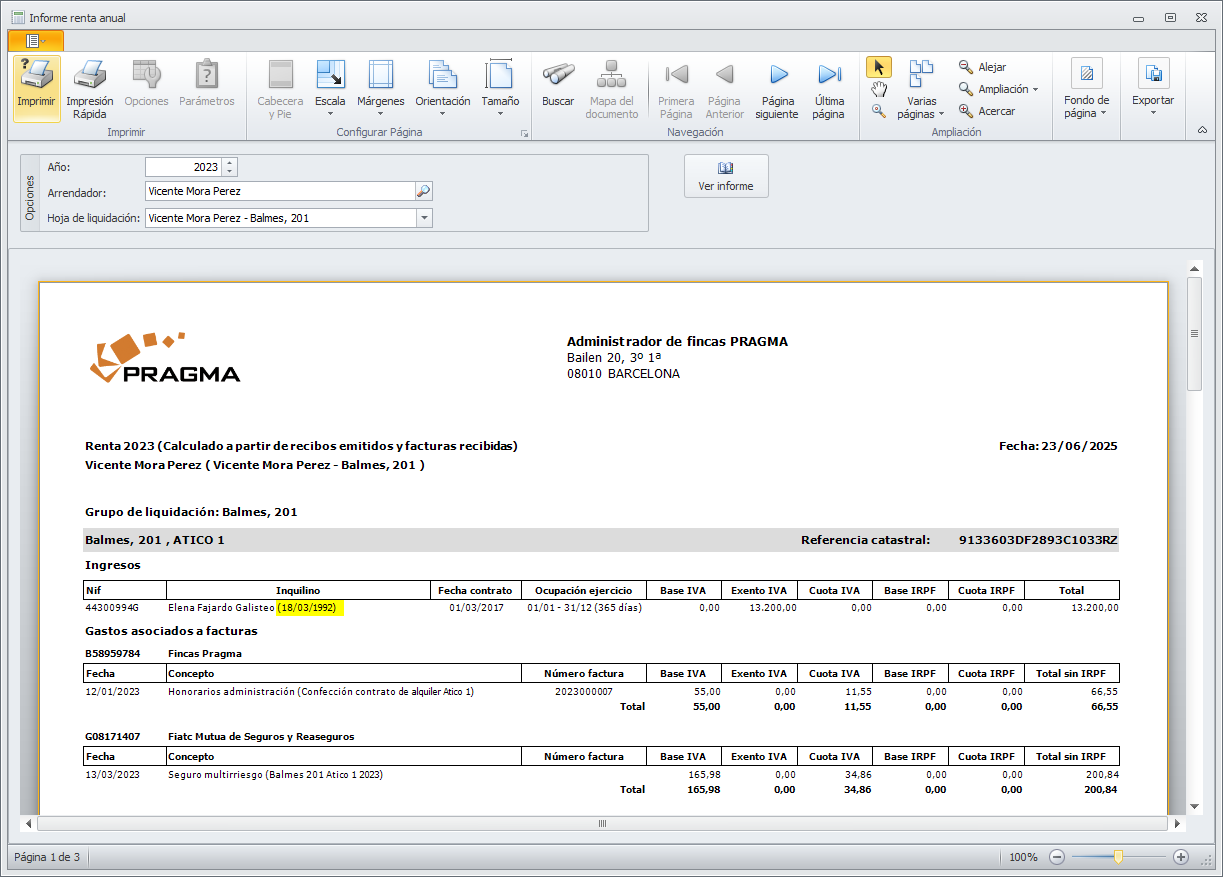The image size is (1223, 877).
Task: Select the magnifier tool in Ampliación
Action: pyautogui.click(x=879, y=111)
